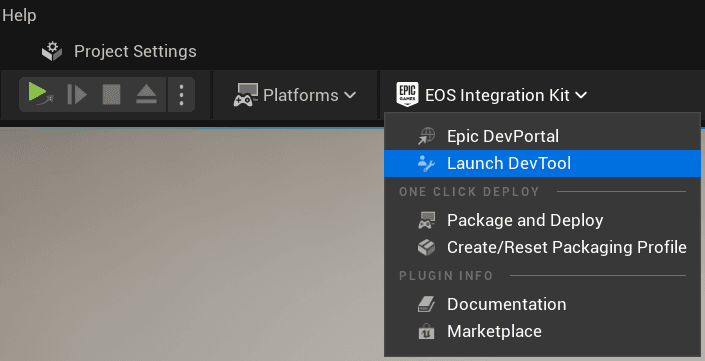705x361 pixels.
Task: Select Epic DevPortal menu entry
Action: point(542,137)
